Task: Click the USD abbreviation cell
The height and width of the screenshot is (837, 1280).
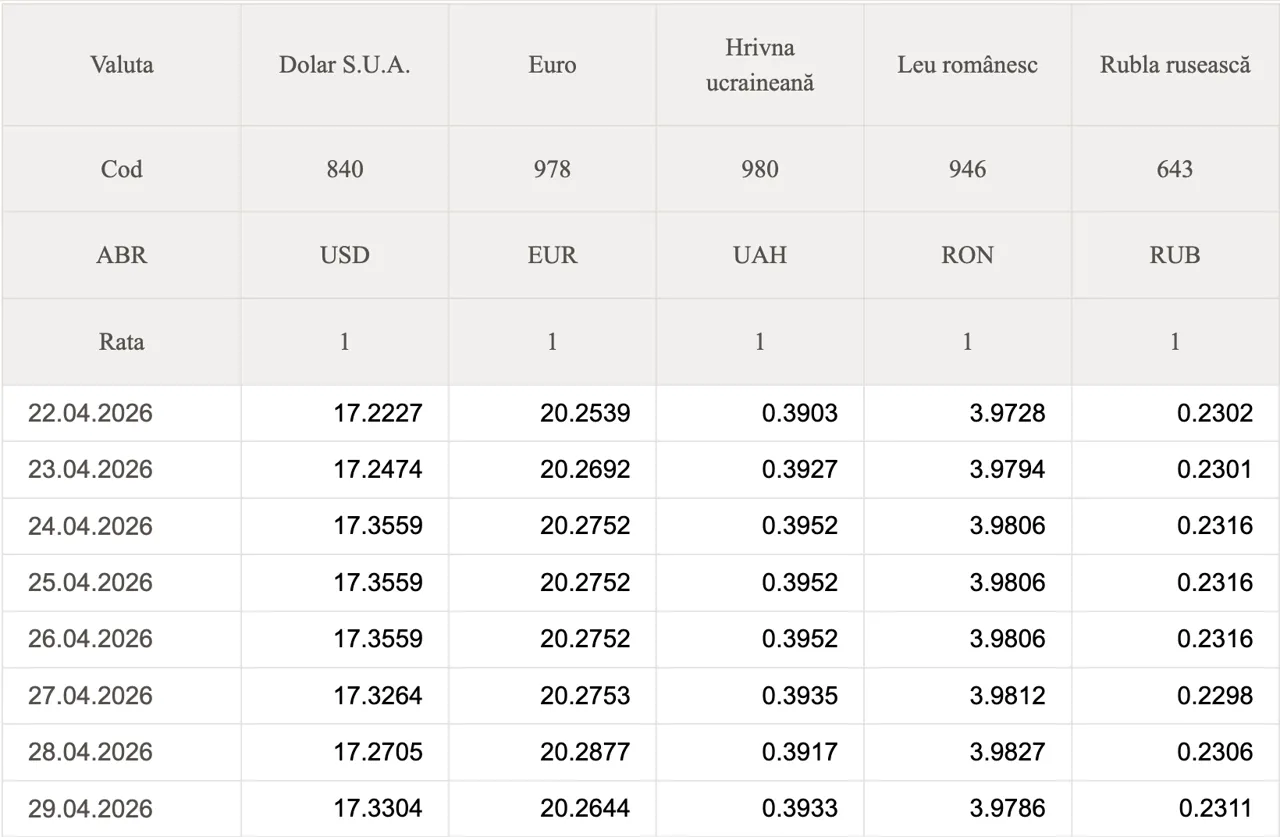Action: tap(345, 255)
